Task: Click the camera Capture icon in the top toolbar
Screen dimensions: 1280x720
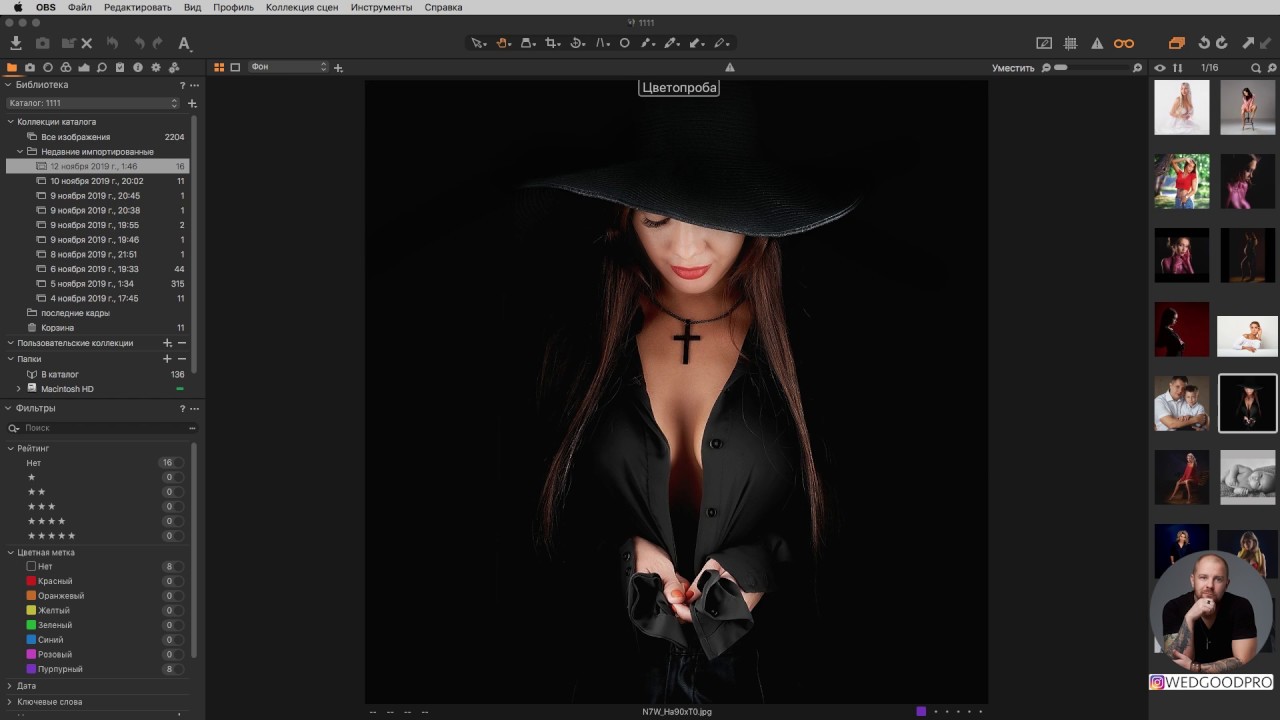Action: click(x=43, y=43)
